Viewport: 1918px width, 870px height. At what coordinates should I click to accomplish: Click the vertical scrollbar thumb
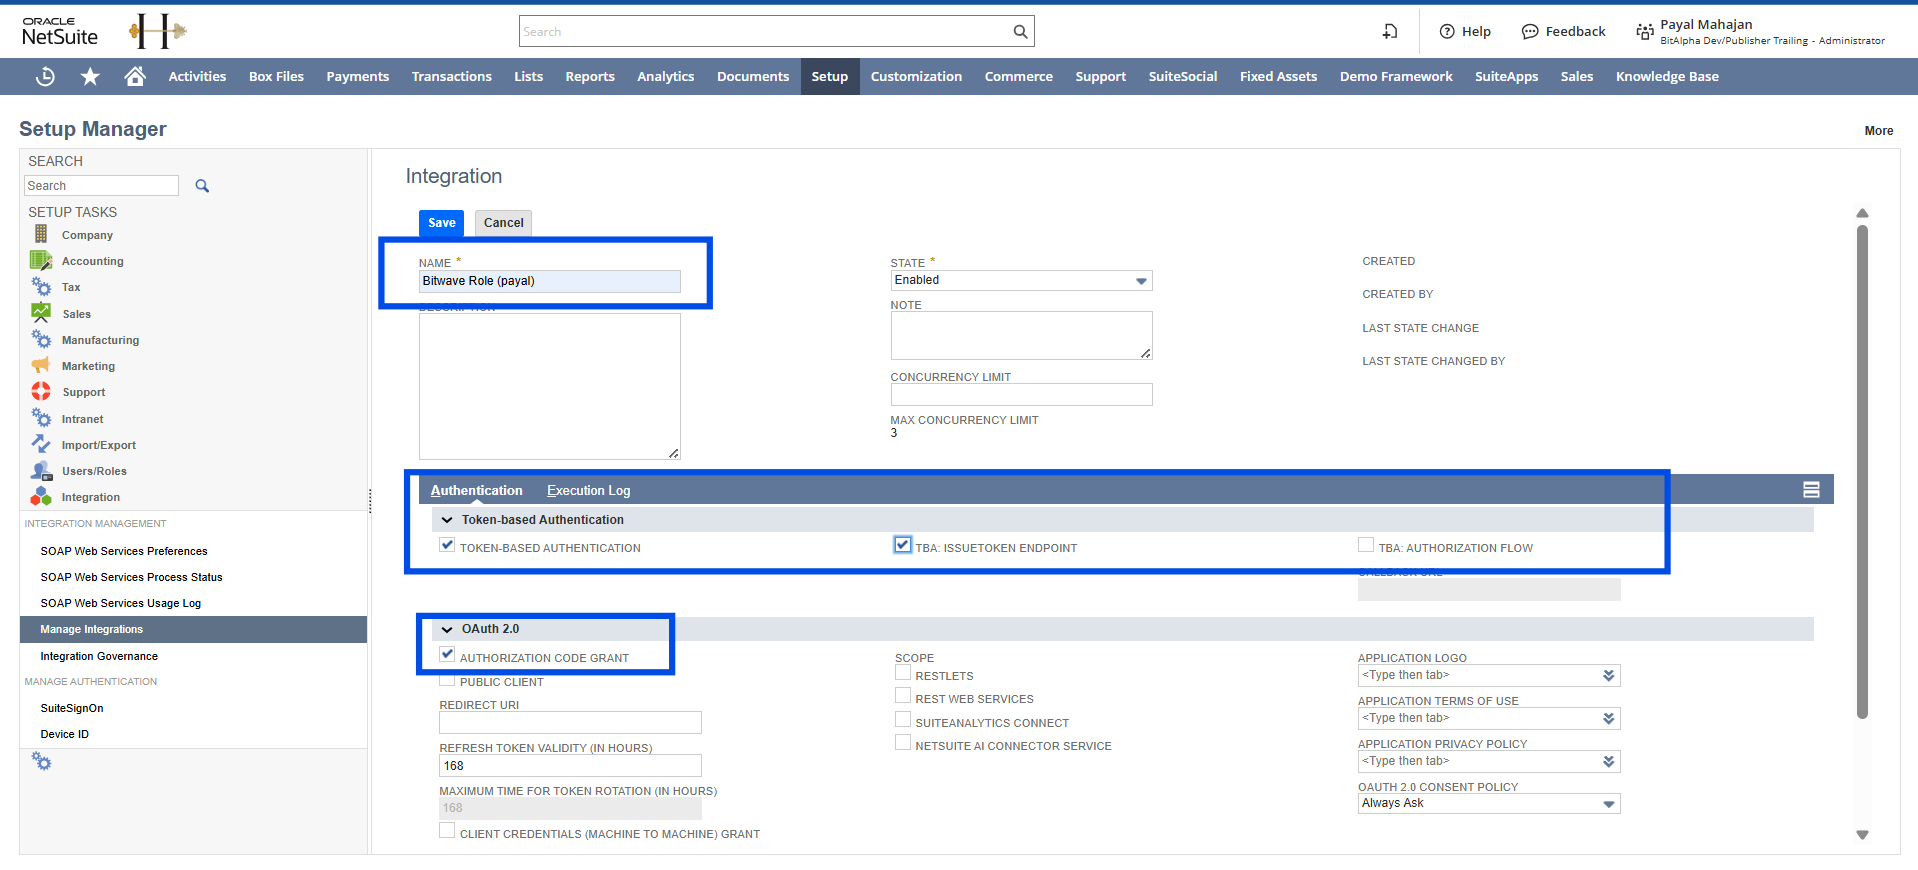[x=1862, y=470]
